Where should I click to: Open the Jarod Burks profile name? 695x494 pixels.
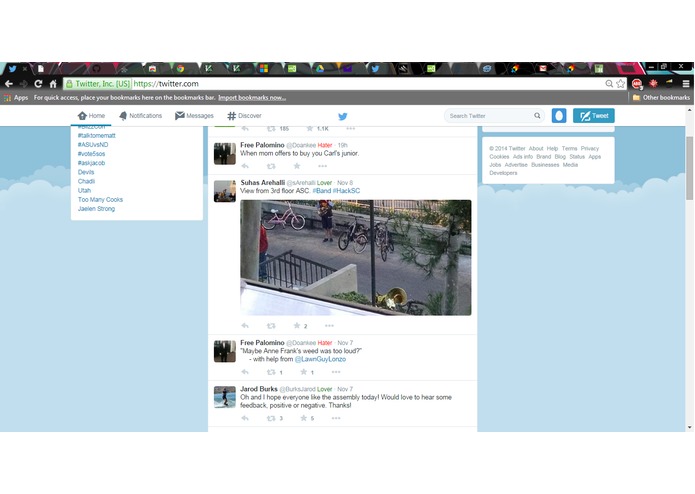[259, 389]
